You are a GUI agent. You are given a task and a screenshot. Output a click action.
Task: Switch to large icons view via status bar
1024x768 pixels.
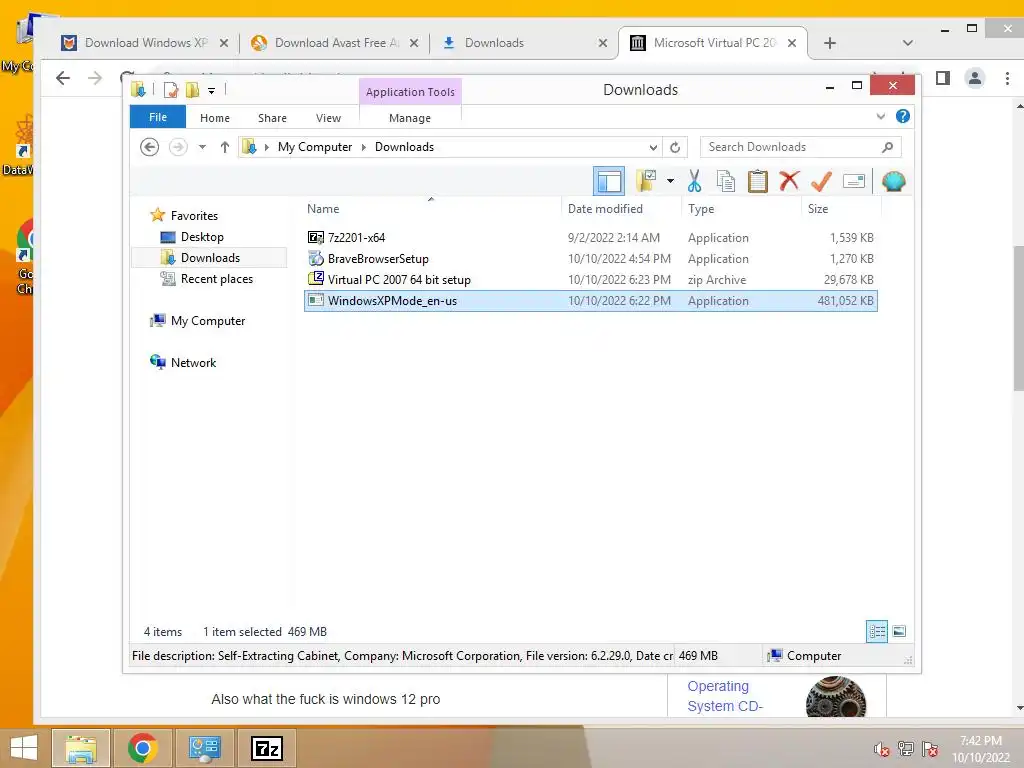tap(899, 631)
